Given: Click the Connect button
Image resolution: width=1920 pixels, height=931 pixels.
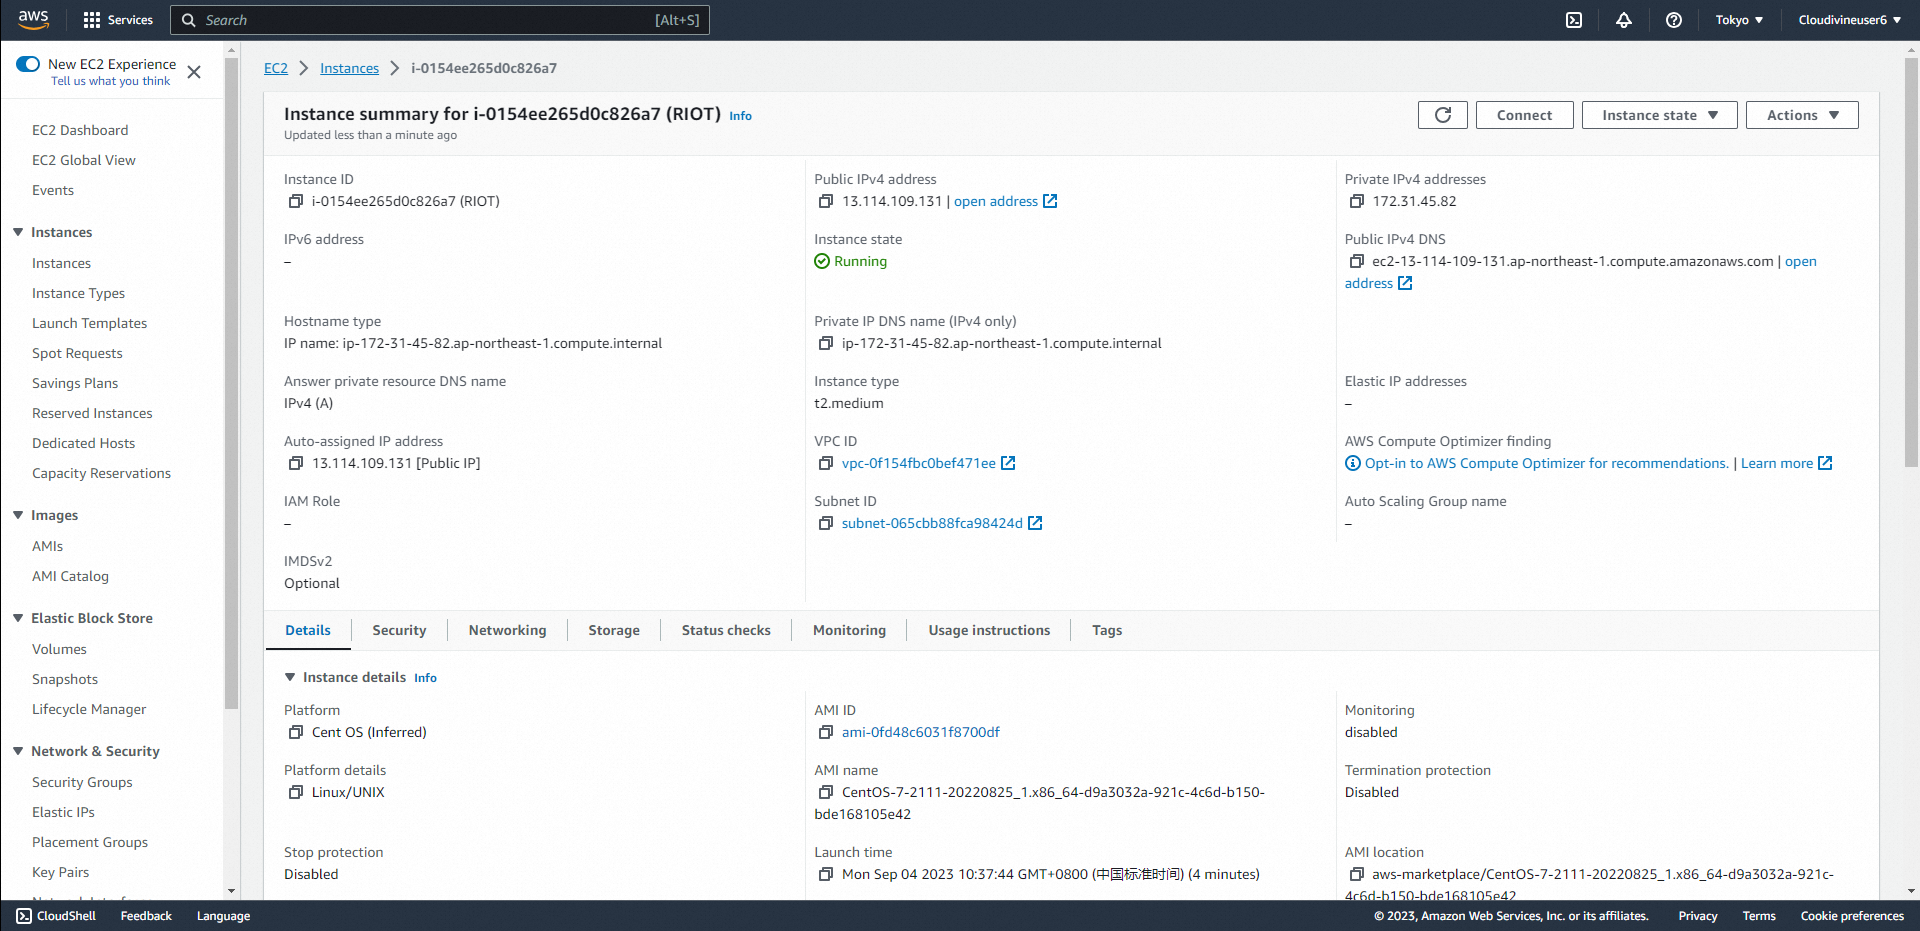Looking at the screenshot, I should [x=1524, y=115].
